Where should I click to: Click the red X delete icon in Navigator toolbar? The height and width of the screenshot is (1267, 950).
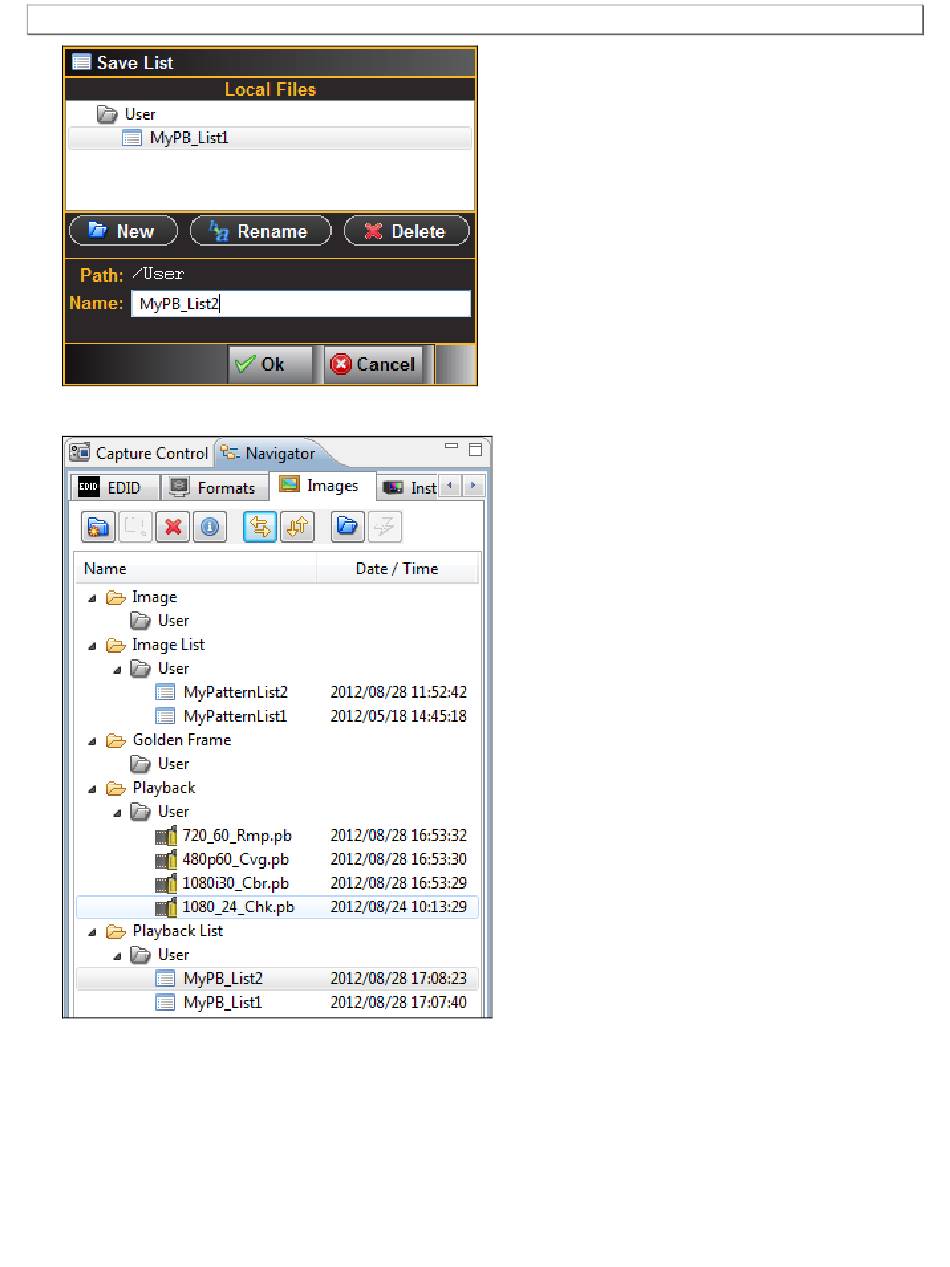[x=173, y=527]
